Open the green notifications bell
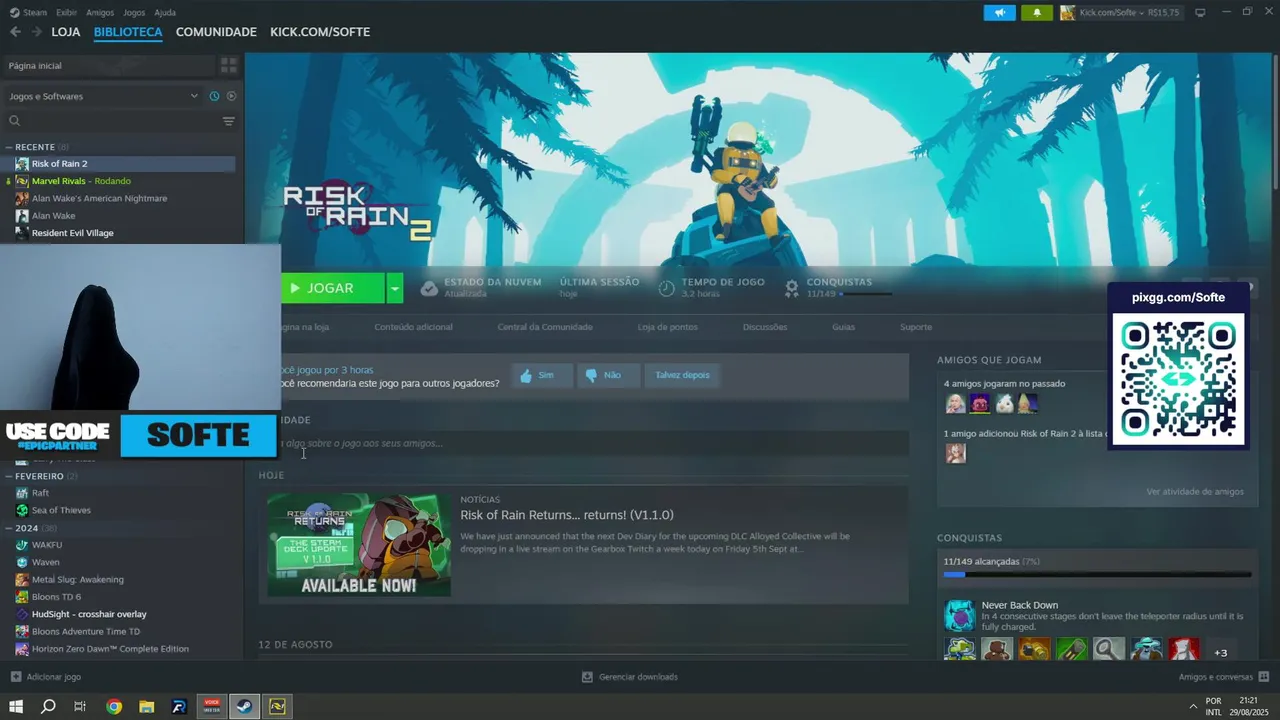 pos(1036,13)
